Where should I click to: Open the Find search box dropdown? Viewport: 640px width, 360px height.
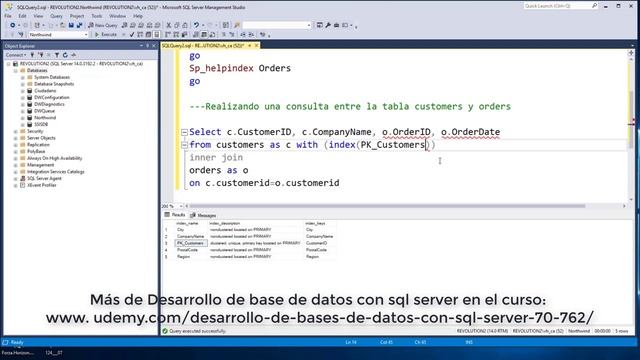(309, 25)
